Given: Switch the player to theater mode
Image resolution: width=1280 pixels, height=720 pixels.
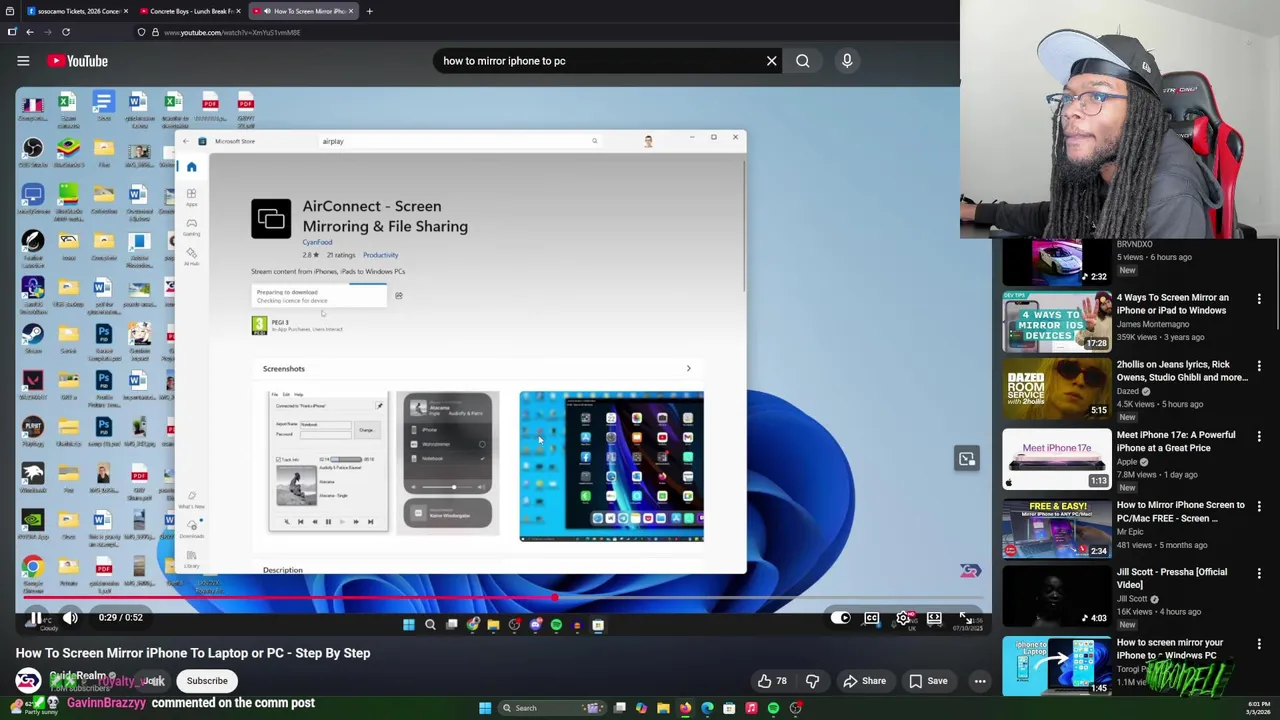Looking at the screenshot, I should (x=934, y=618).
